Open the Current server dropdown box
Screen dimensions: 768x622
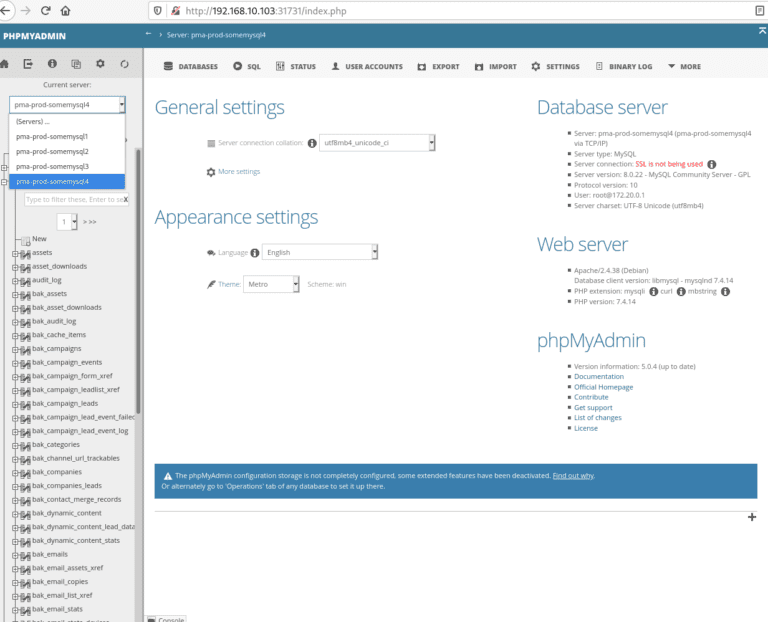pos(67,105)
